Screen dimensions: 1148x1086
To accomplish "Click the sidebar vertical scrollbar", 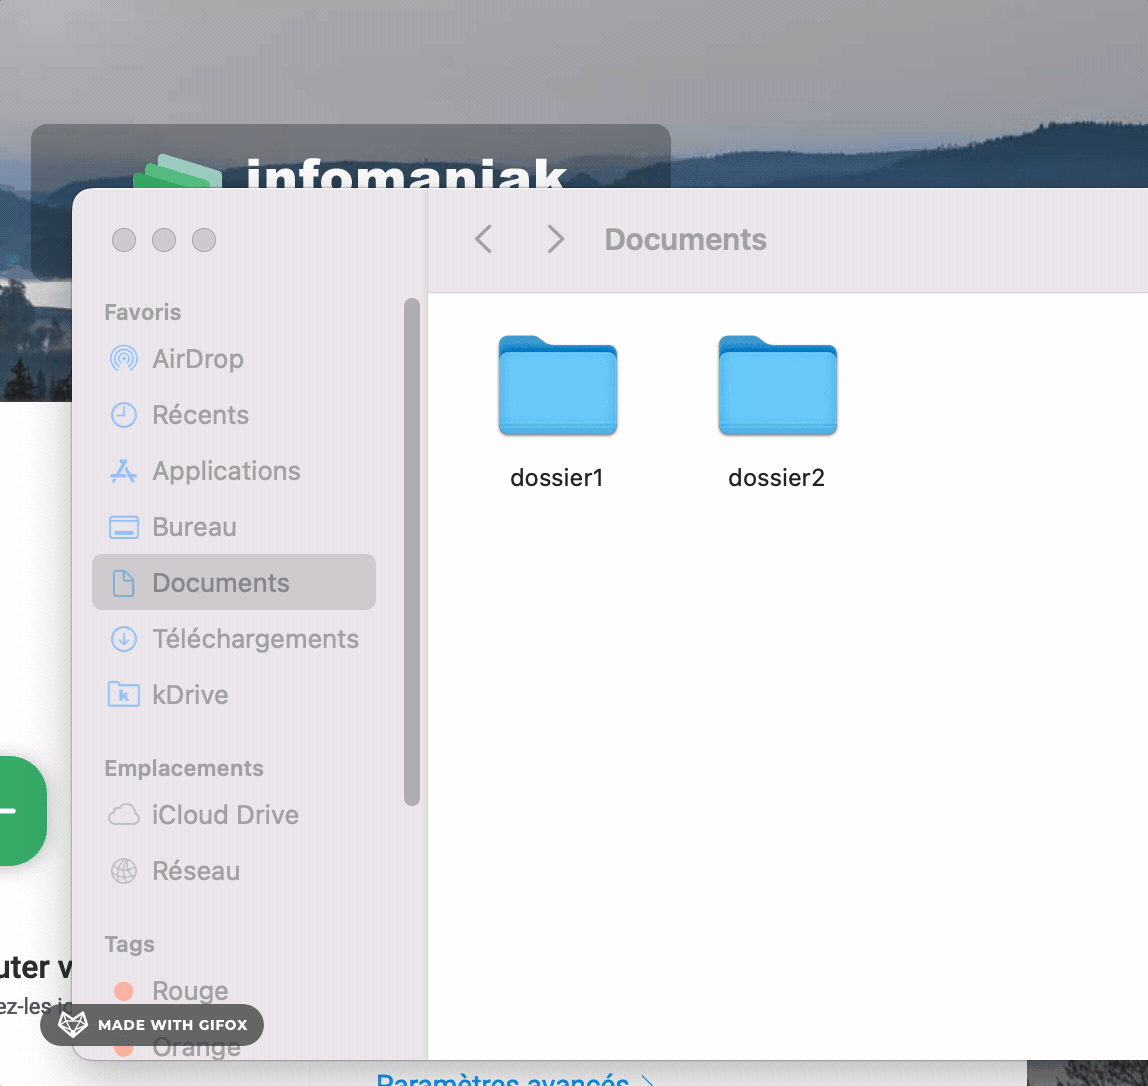I will (412, 550).
